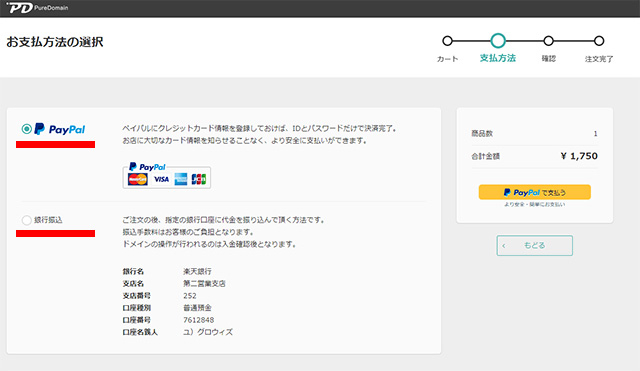
Task: Click the MasterCard icon in card badge
Action: (138, 179)
